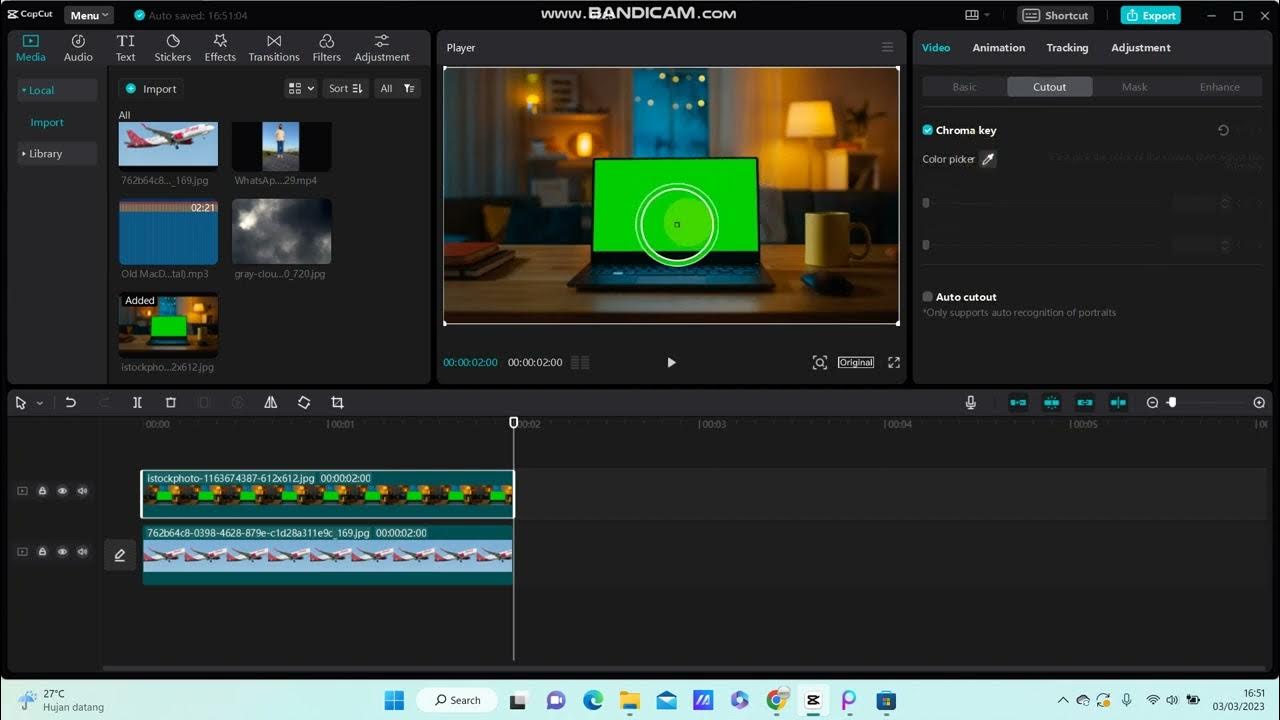Open the Menu dropdown
Image resolution: width=1280 pixels, height=720 pixels.
click(x=89, y=15)
